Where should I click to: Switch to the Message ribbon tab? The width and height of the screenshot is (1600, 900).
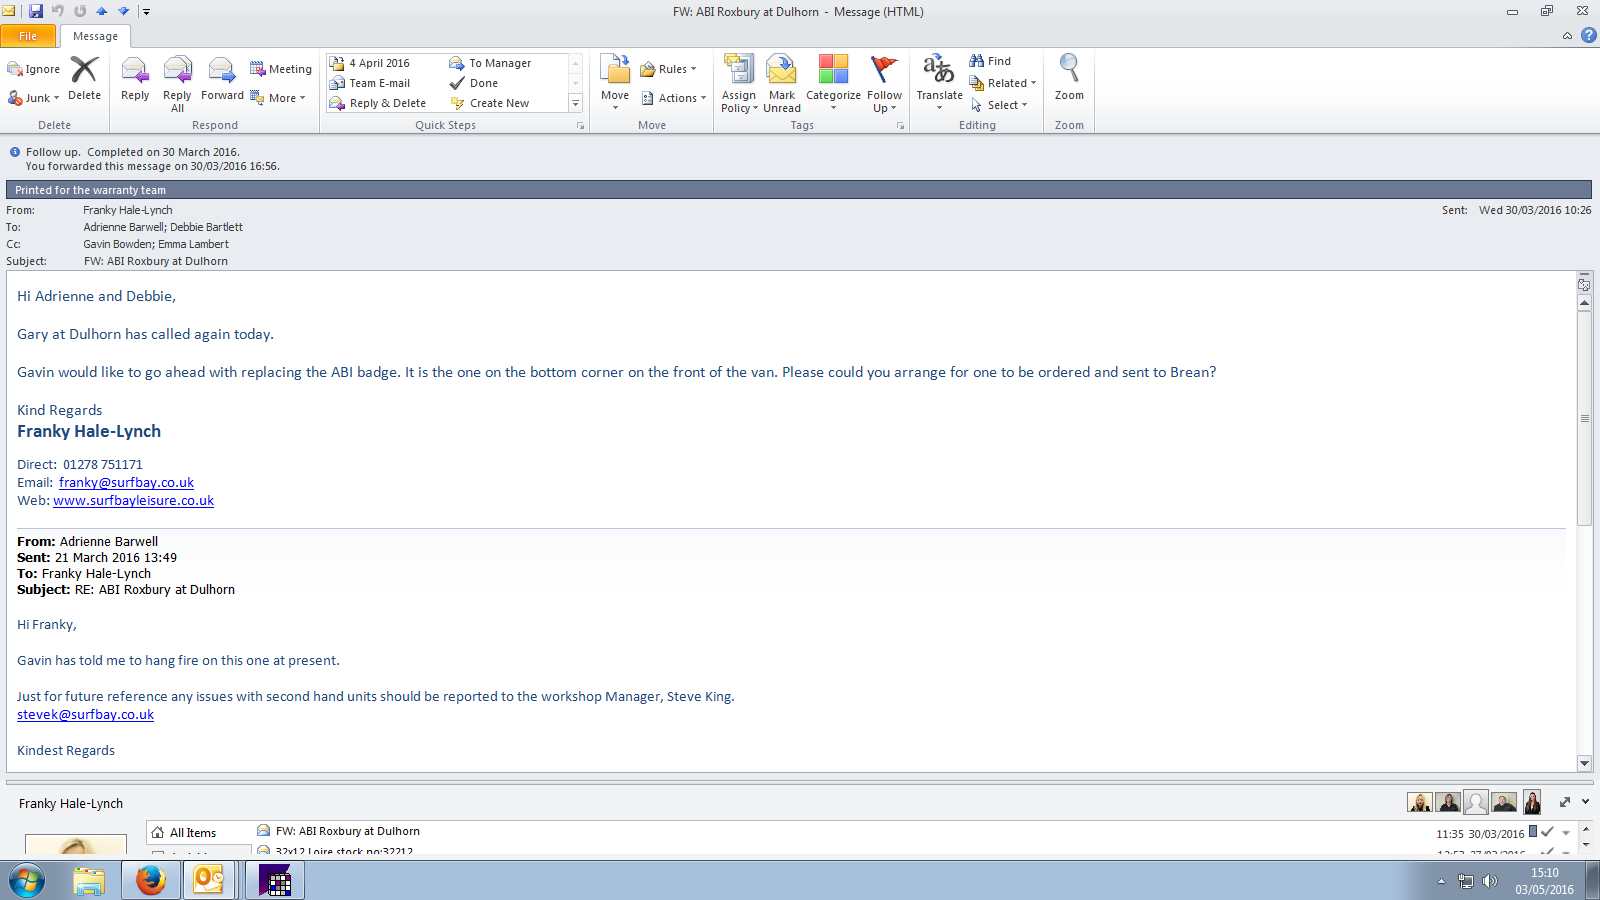95,36
